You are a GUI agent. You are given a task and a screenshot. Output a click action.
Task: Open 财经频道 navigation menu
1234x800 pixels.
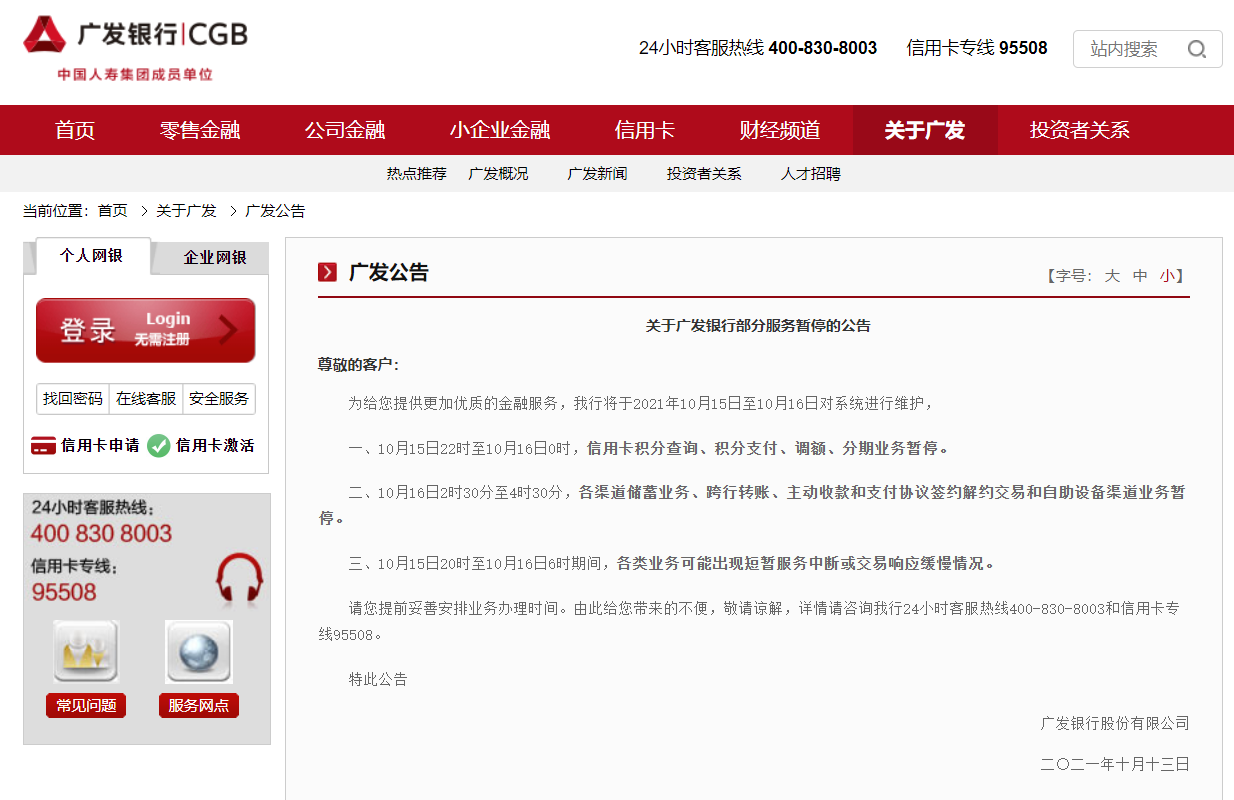[780, 130]
